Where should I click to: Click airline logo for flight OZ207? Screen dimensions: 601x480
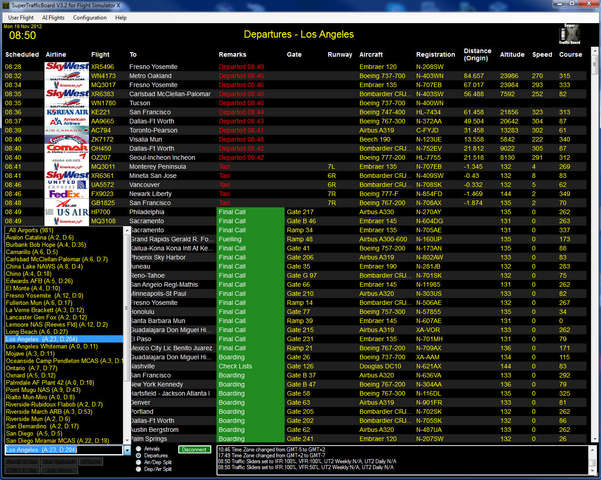pos(67,157)
